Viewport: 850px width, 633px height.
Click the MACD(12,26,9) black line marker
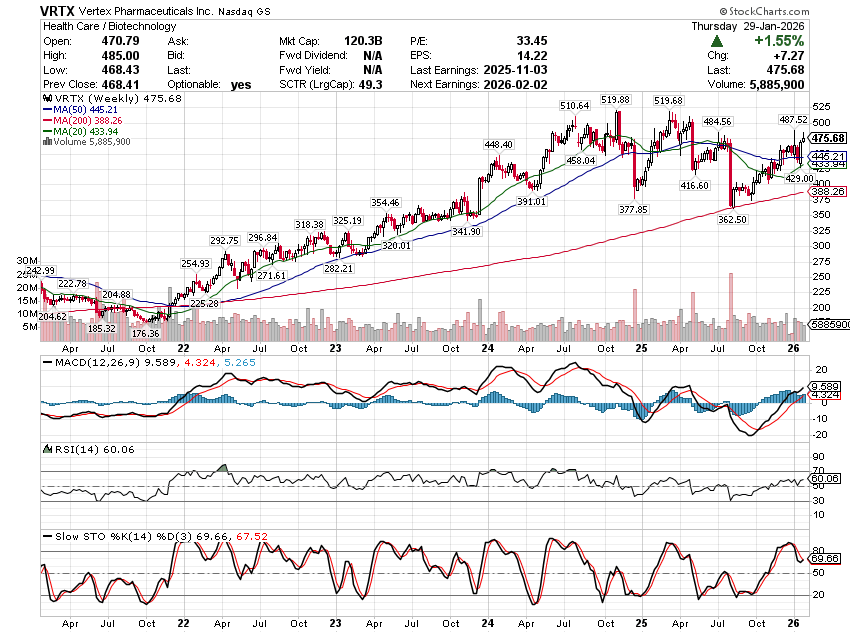click(x=47, y=360)
